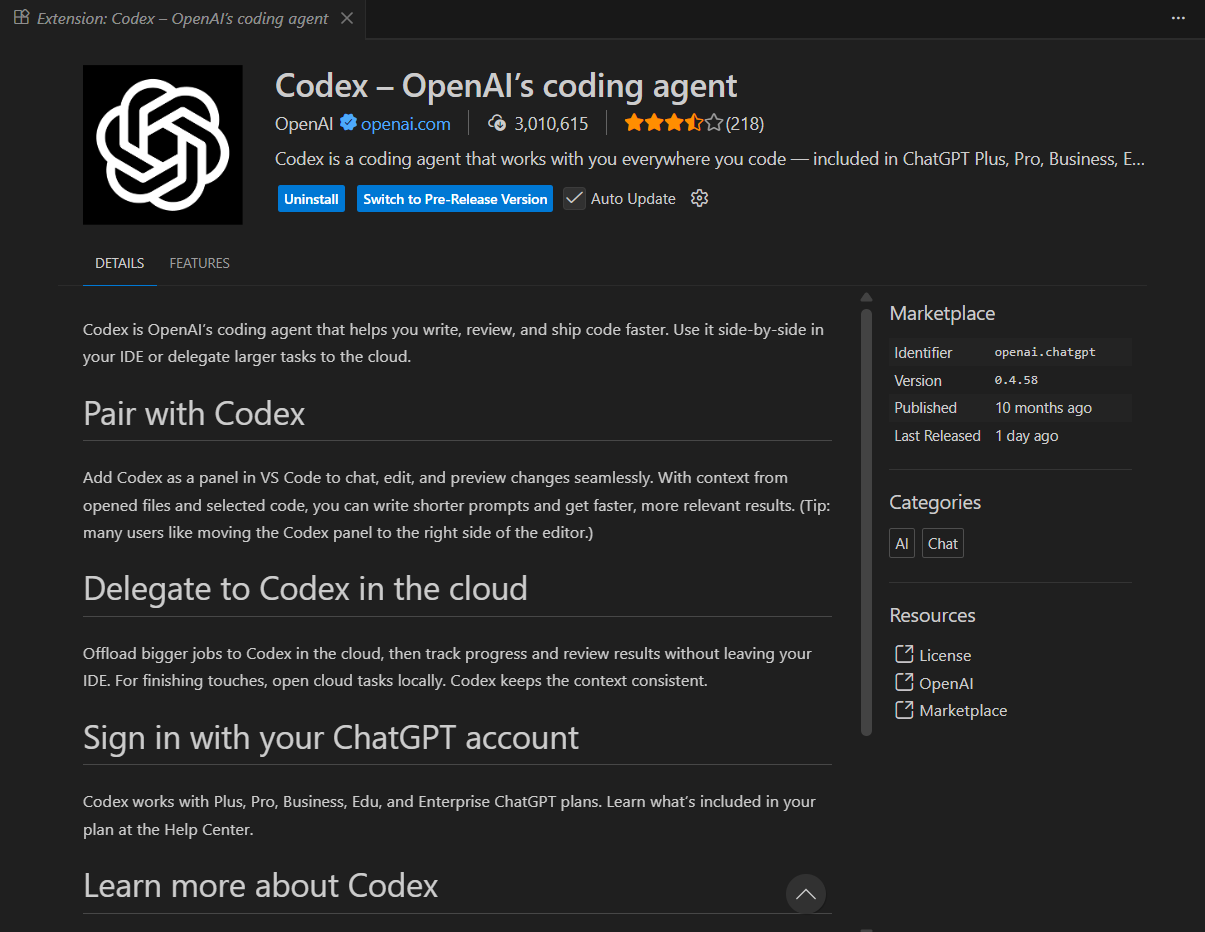The height and width of the screenshot is (932, 1205).
Task: Click the extension tab icon
Action: pyautogui.click(x=21, y=17)
